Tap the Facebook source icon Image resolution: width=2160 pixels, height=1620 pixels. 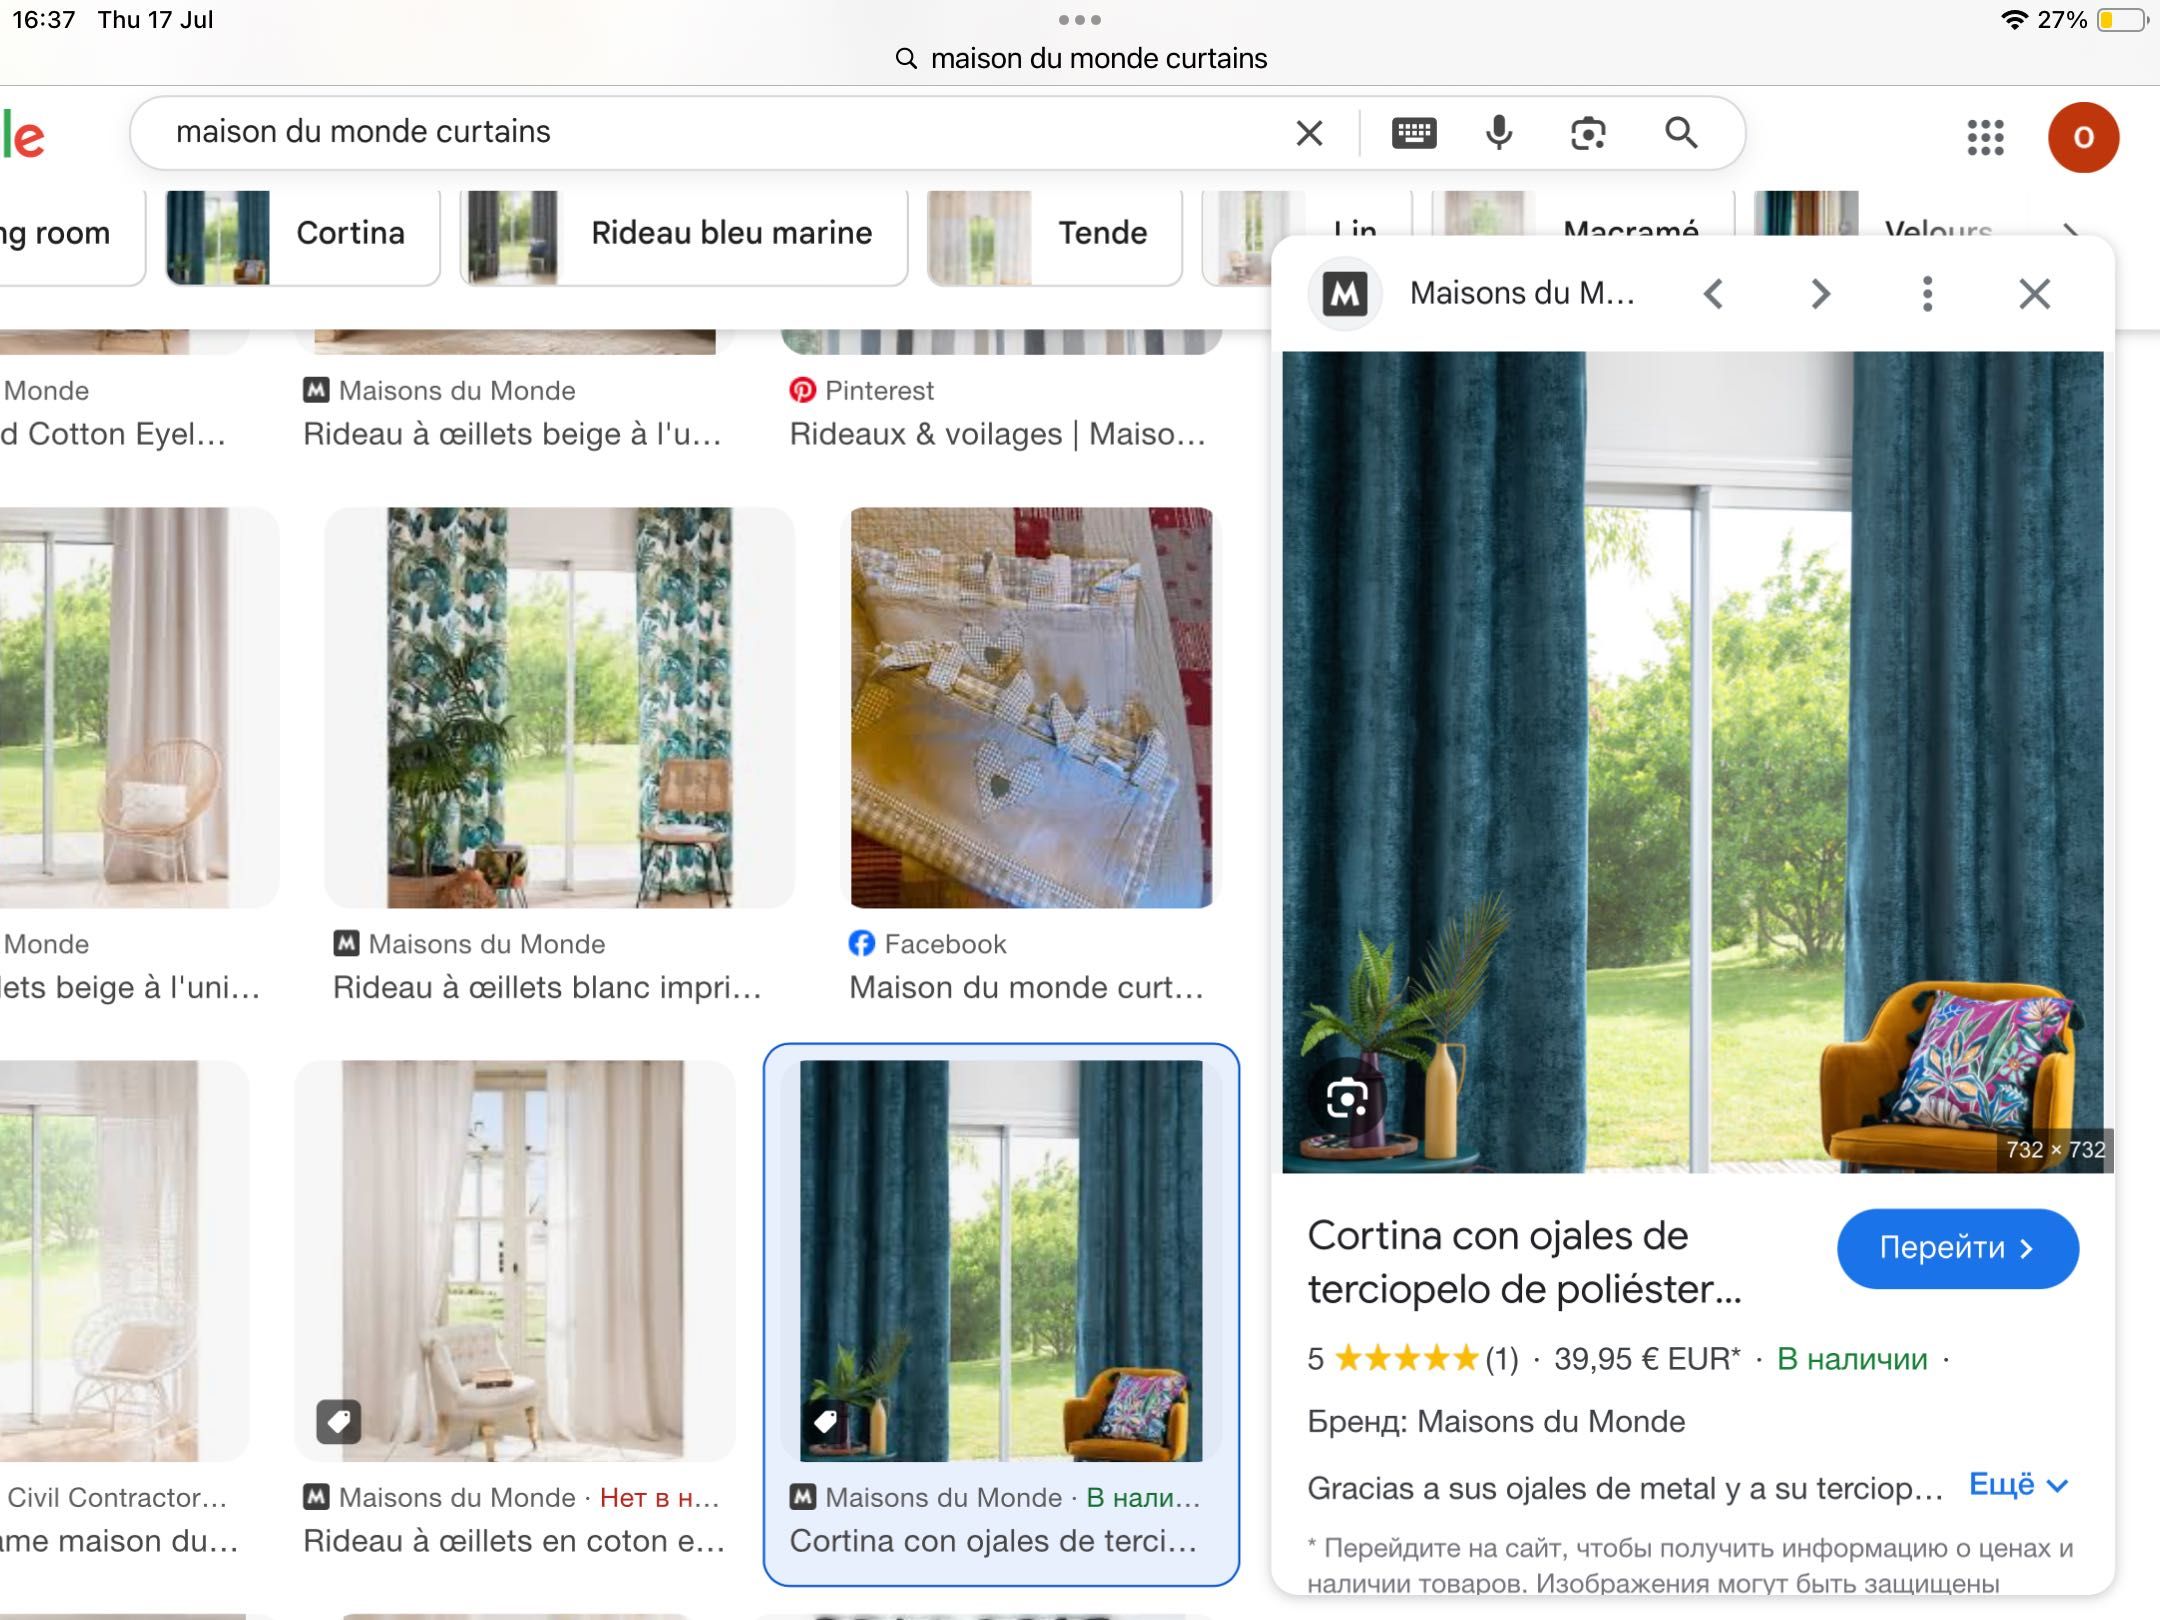pyautogui.click(x=861, y=943)
